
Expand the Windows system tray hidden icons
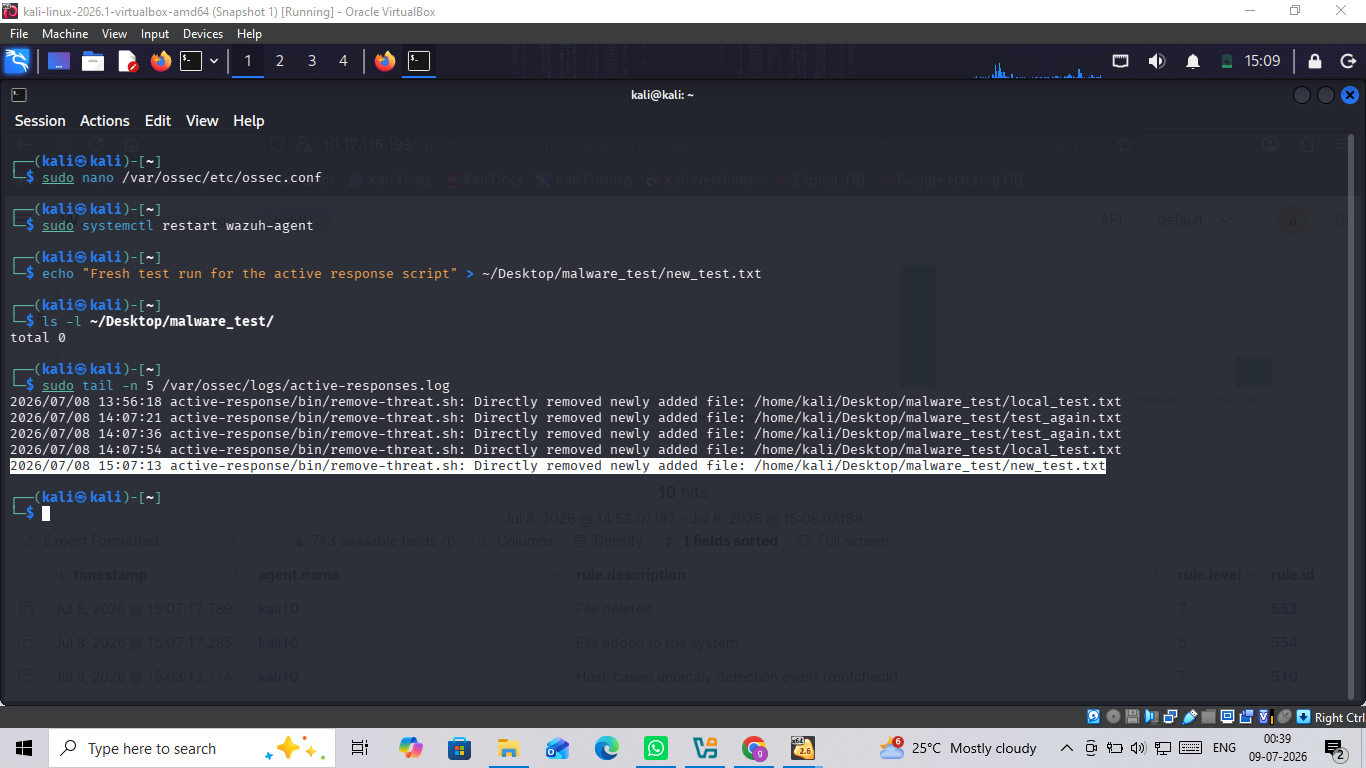(1066, 748)
